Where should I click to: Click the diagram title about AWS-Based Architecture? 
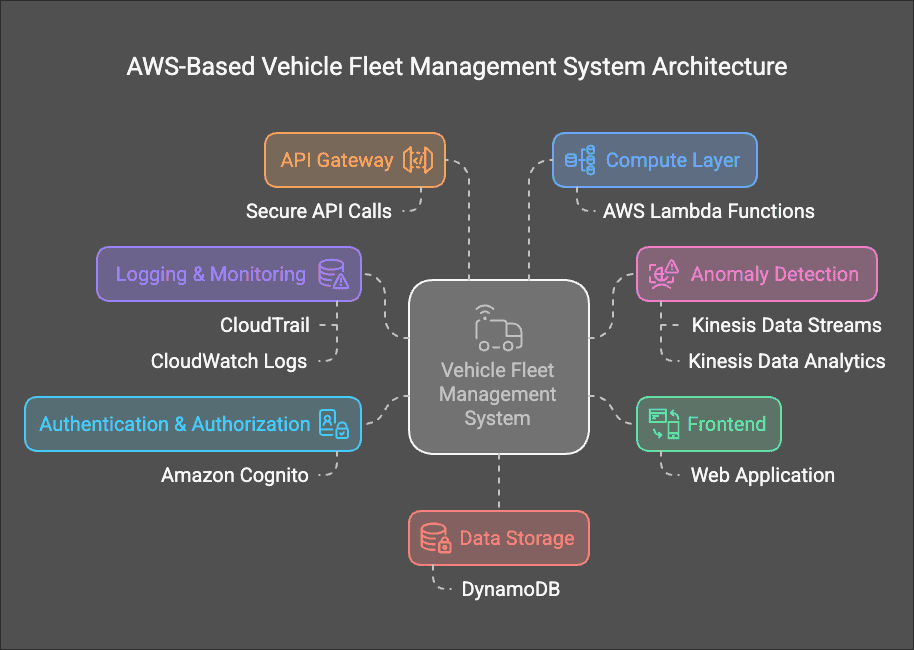point(457,66)
